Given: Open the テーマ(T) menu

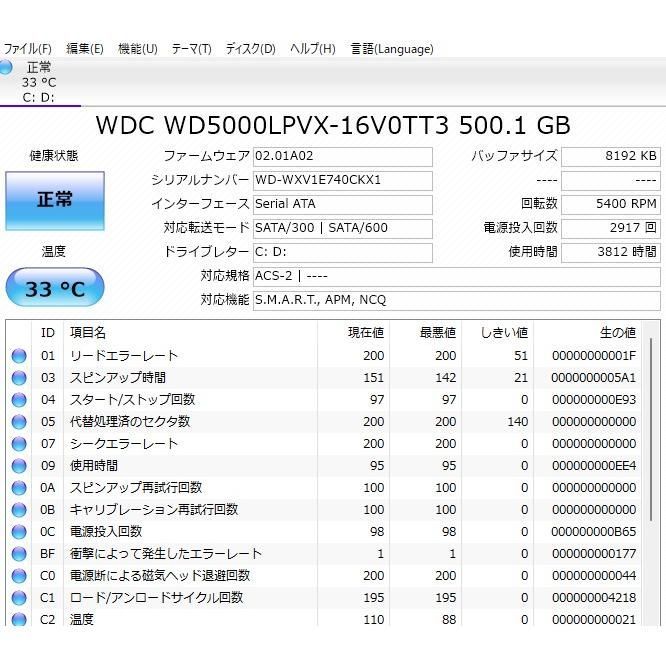Looking at the screenshot, I should (191, 49).
